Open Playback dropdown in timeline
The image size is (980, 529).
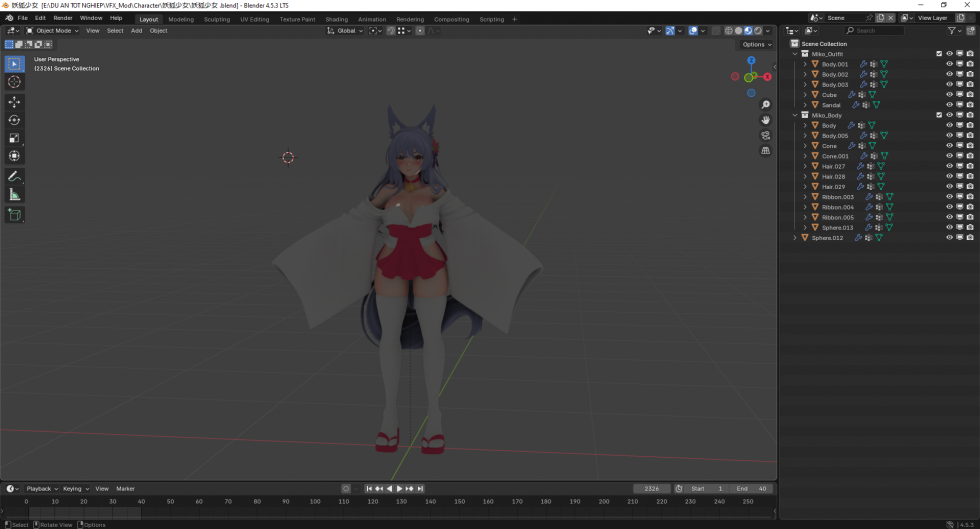(x=42, y=488)
